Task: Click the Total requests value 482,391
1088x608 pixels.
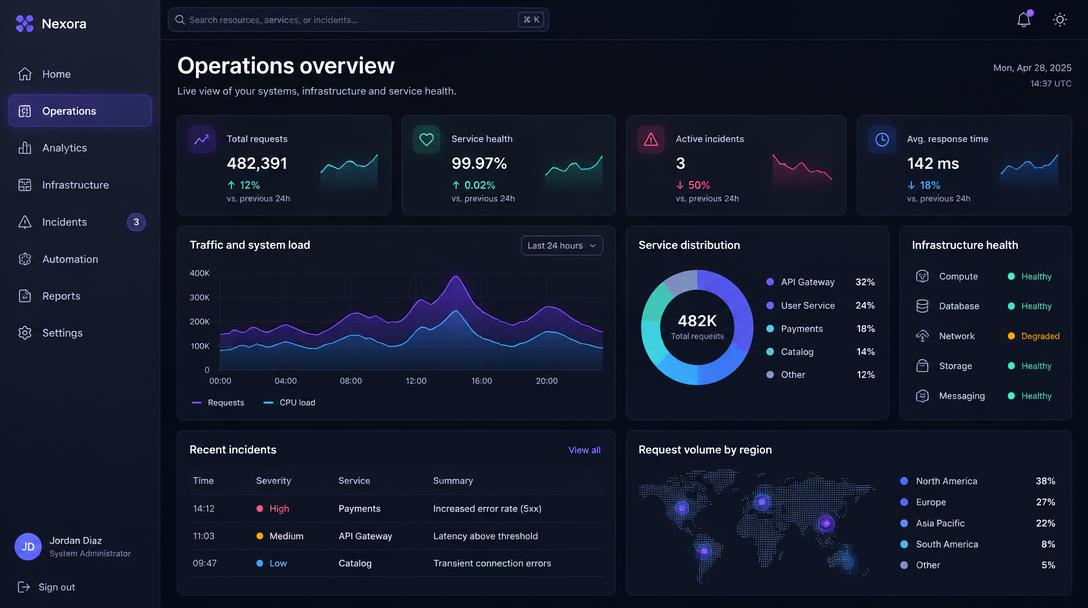Action: coord(257,164)
